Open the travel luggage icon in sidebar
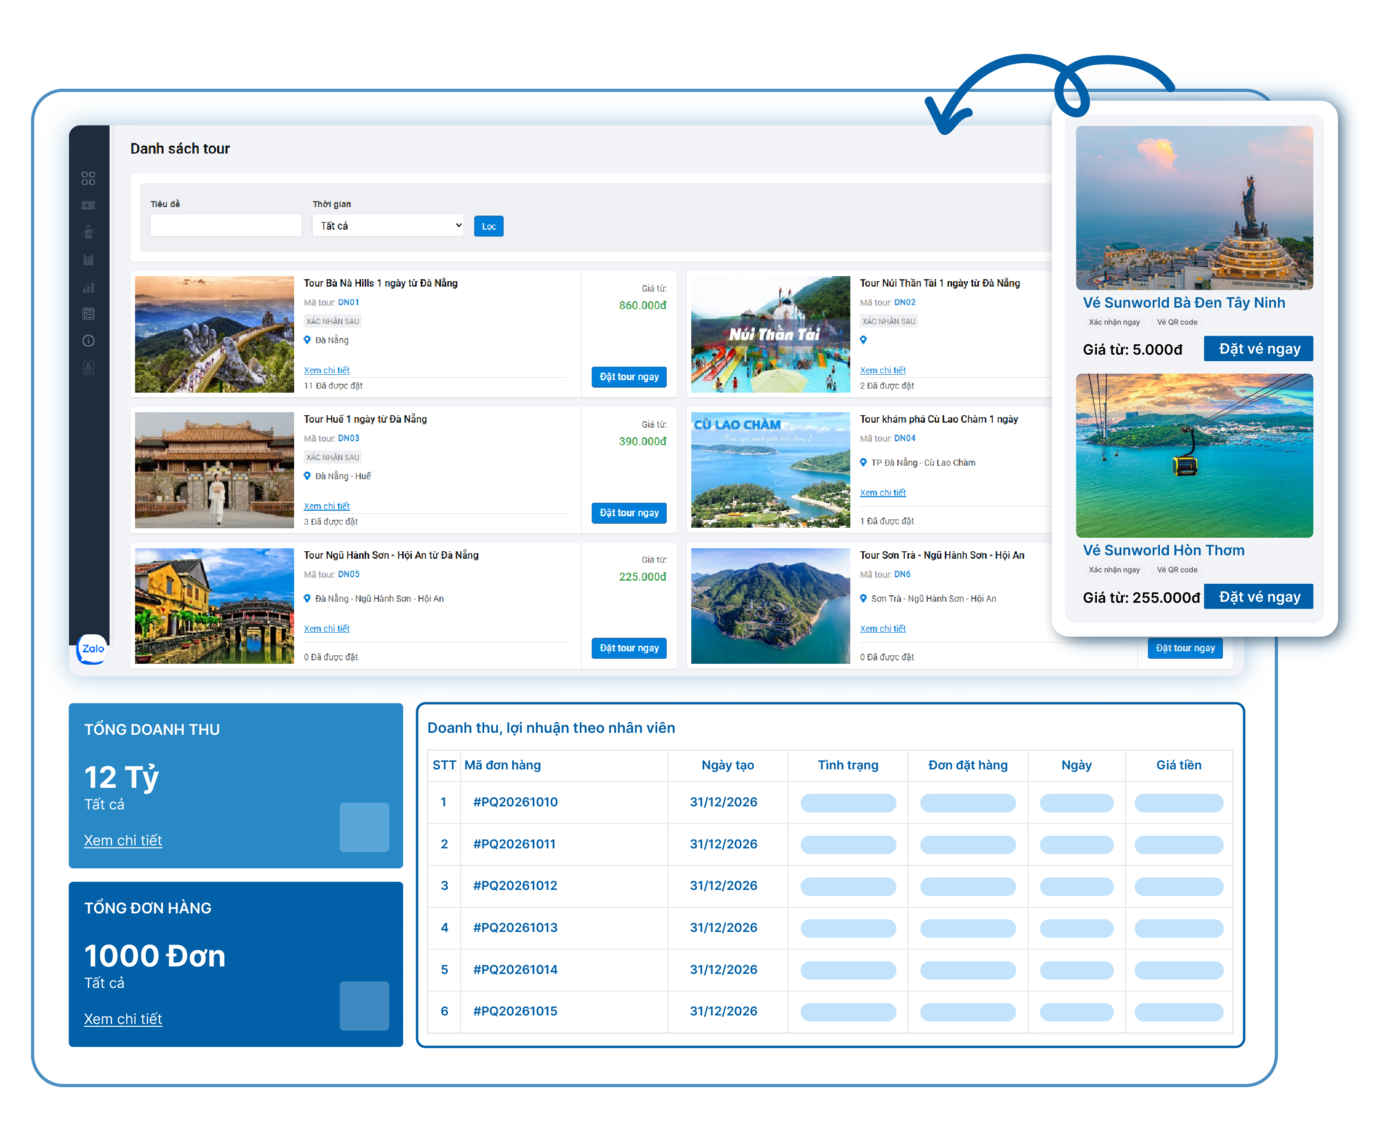The width and height of the screenshot is (1380, 1144). point(88,232)
